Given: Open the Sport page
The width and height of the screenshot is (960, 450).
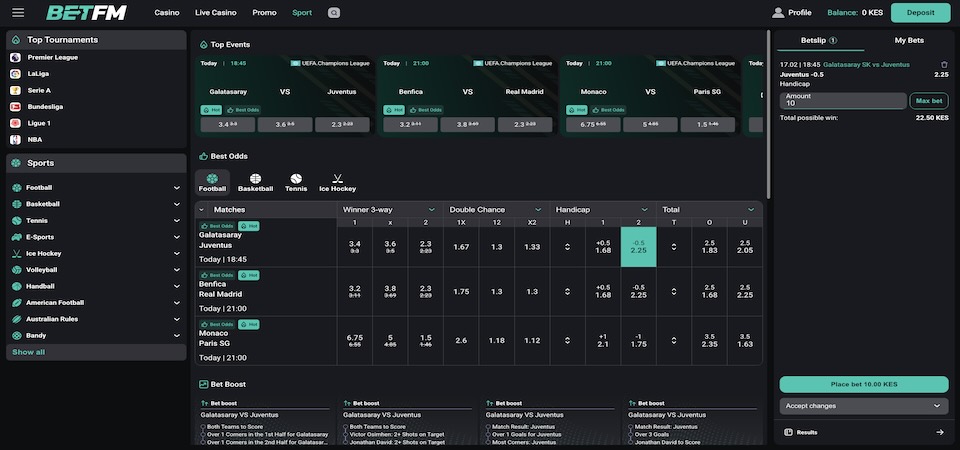Looking at the screenshot, I should (x=302, y=13).
